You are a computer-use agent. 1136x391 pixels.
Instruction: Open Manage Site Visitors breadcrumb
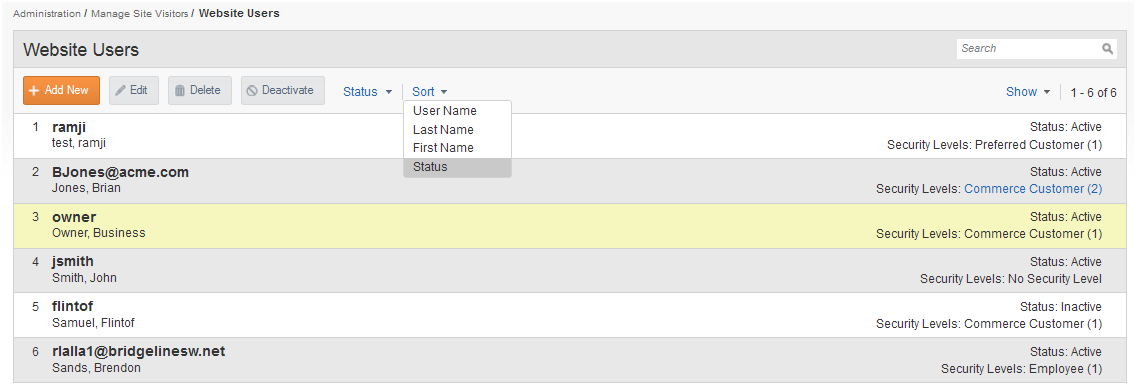tap(140, 14)
